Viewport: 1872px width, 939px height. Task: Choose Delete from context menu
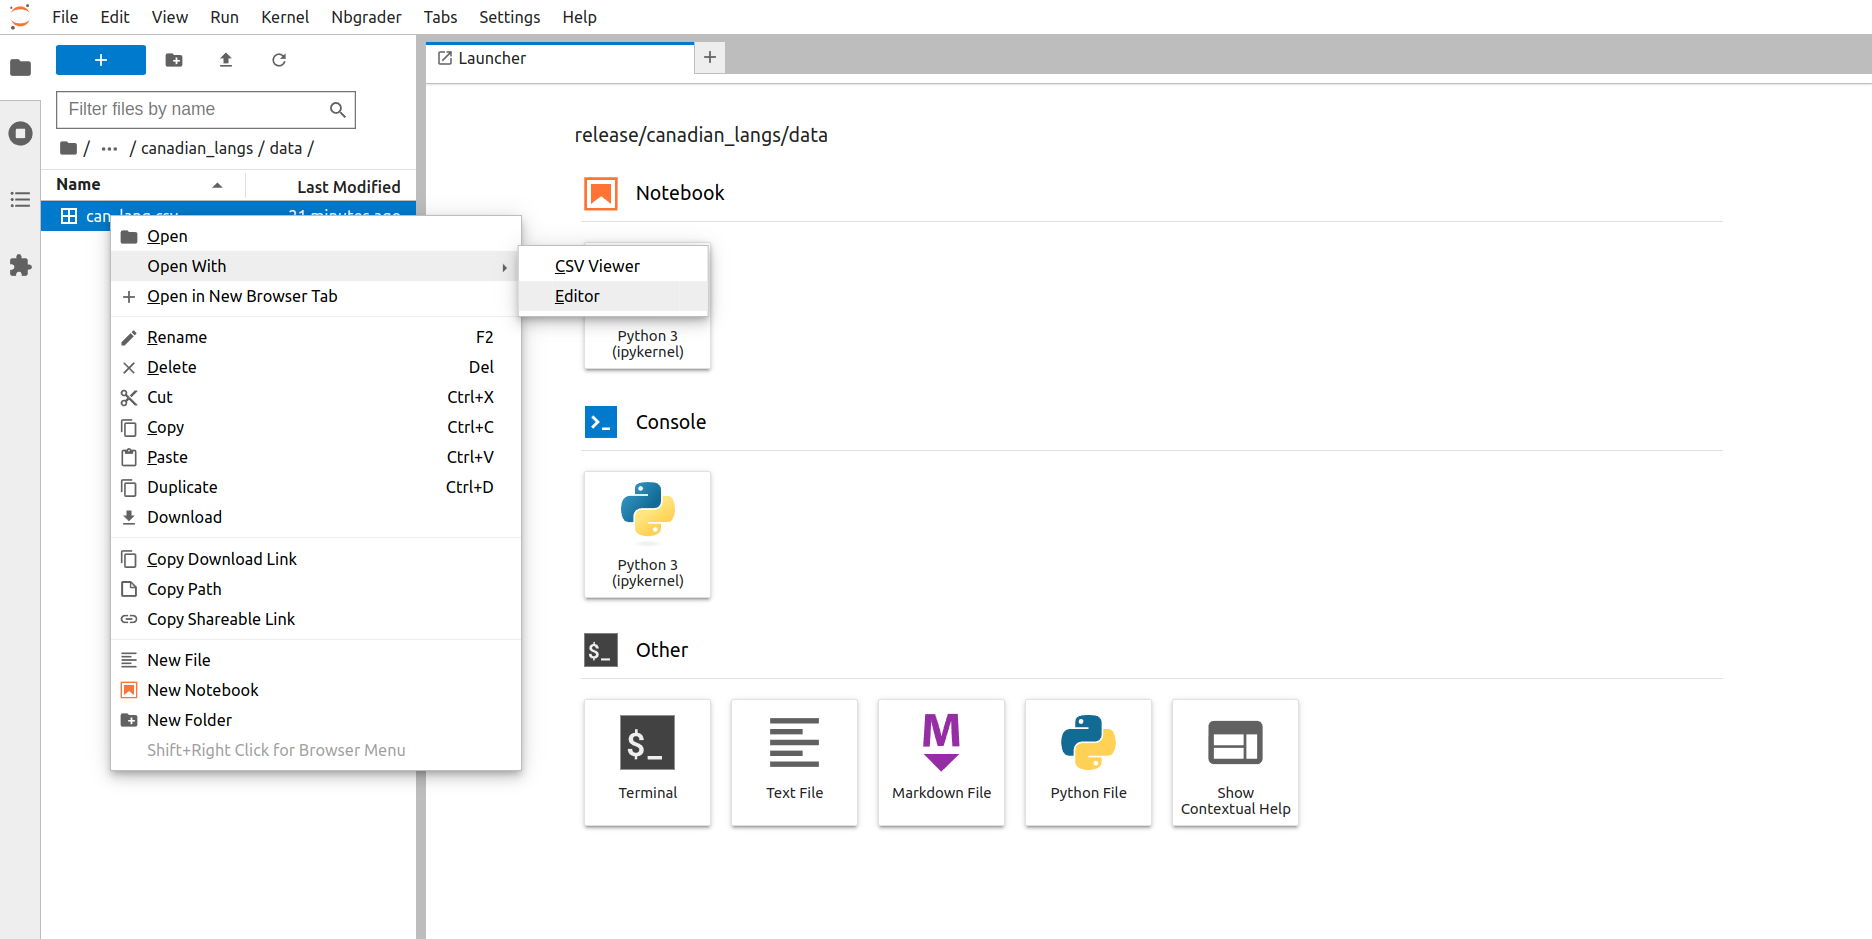[x=316, y=367]
